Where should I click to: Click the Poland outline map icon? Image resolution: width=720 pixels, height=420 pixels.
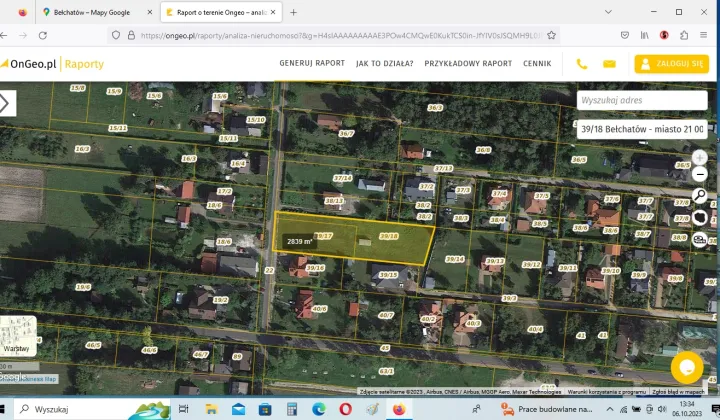[699, 217]
